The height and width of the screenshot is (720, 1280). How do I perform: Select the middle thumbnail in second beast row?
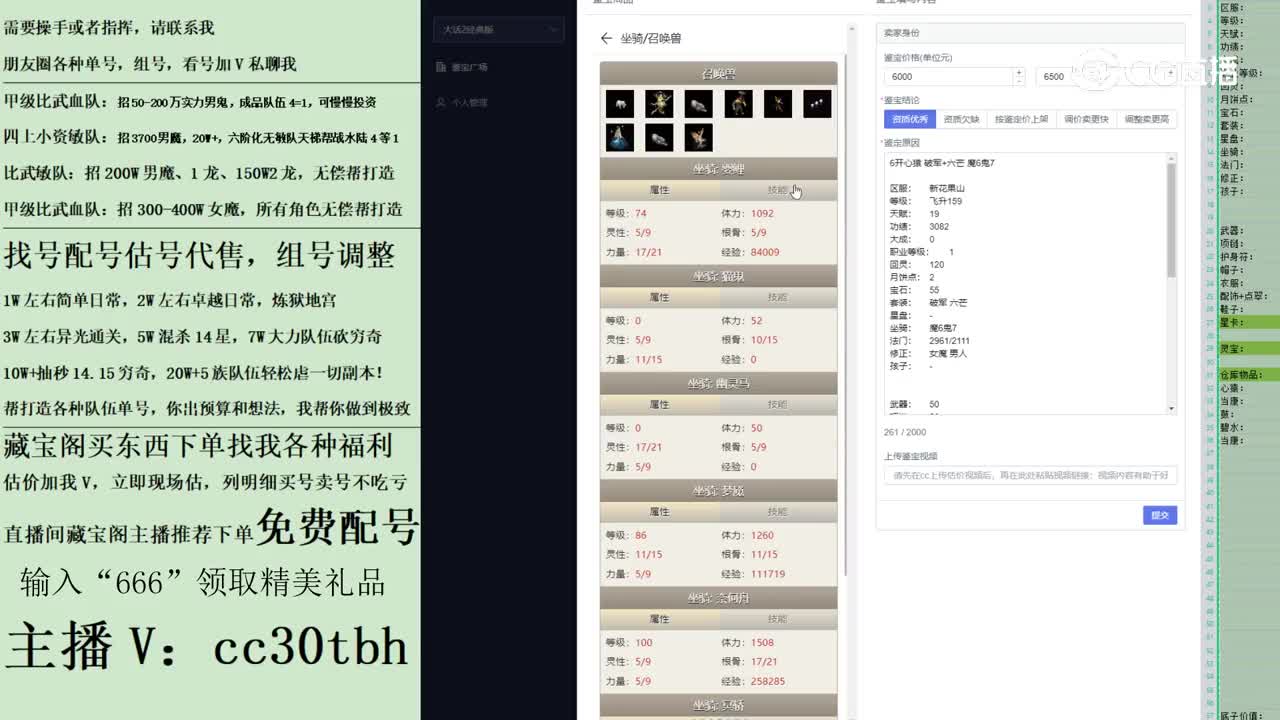click(659, 138)
